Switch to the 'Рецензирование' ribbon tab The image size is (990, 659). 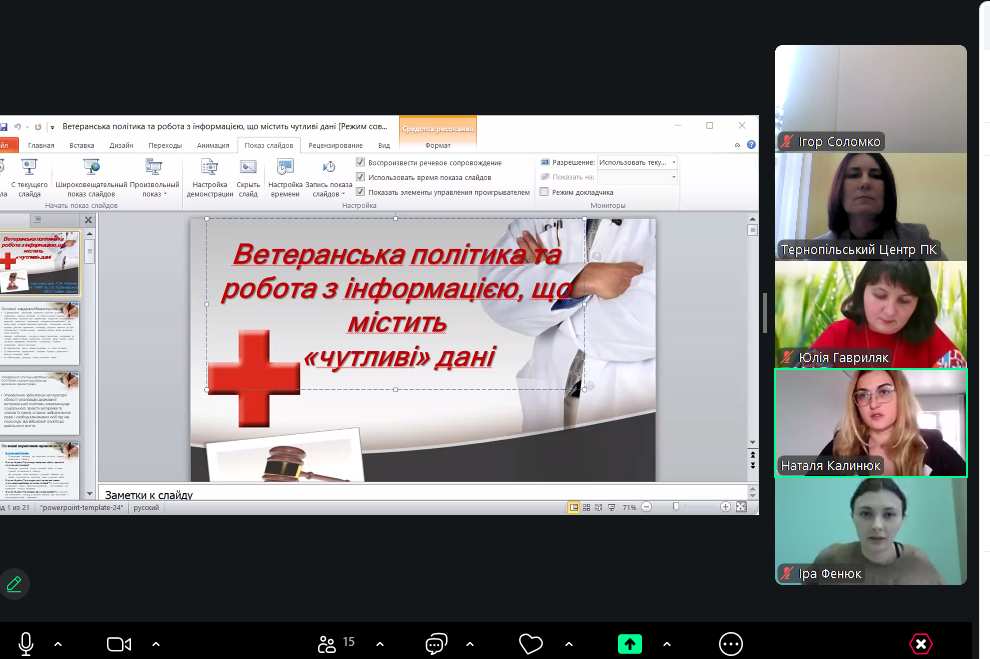pos(335,145)
